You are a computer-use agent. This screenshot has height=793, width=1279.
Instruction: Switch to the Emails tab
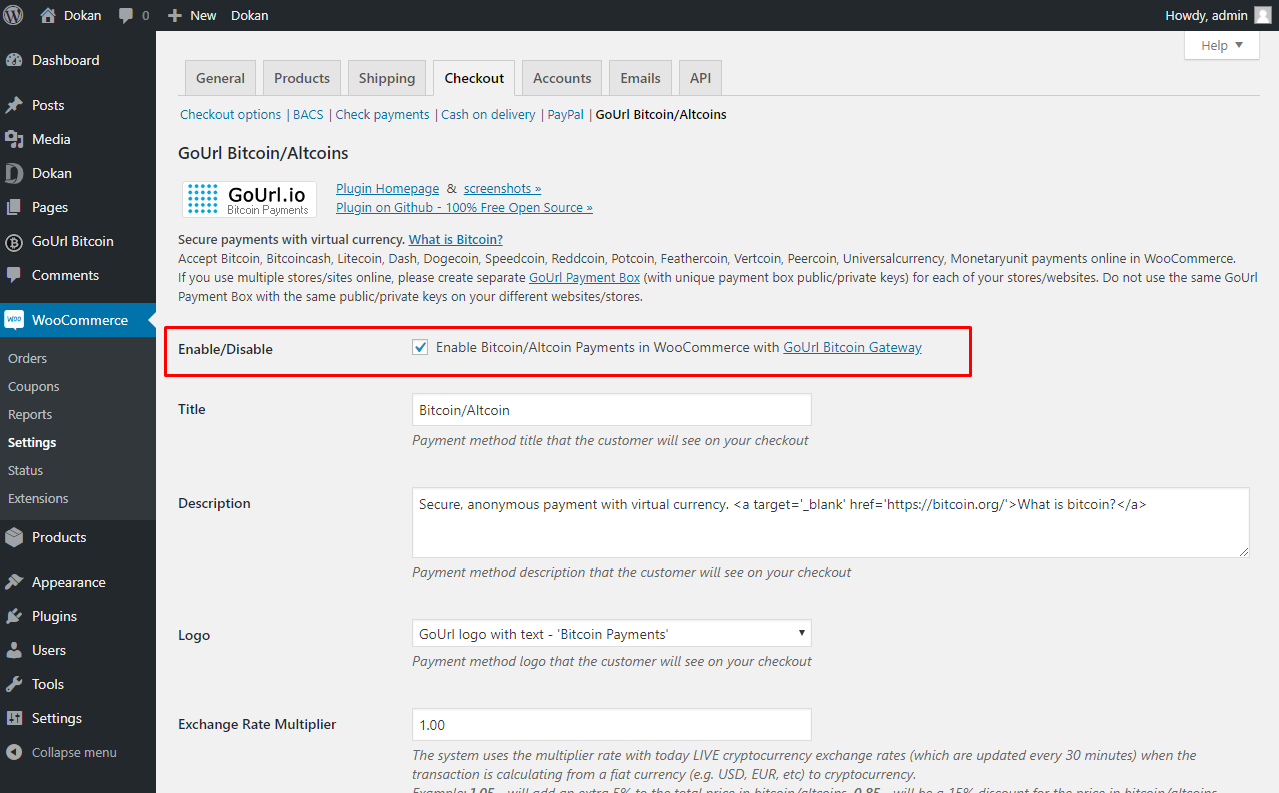click(x=640, y=78)
